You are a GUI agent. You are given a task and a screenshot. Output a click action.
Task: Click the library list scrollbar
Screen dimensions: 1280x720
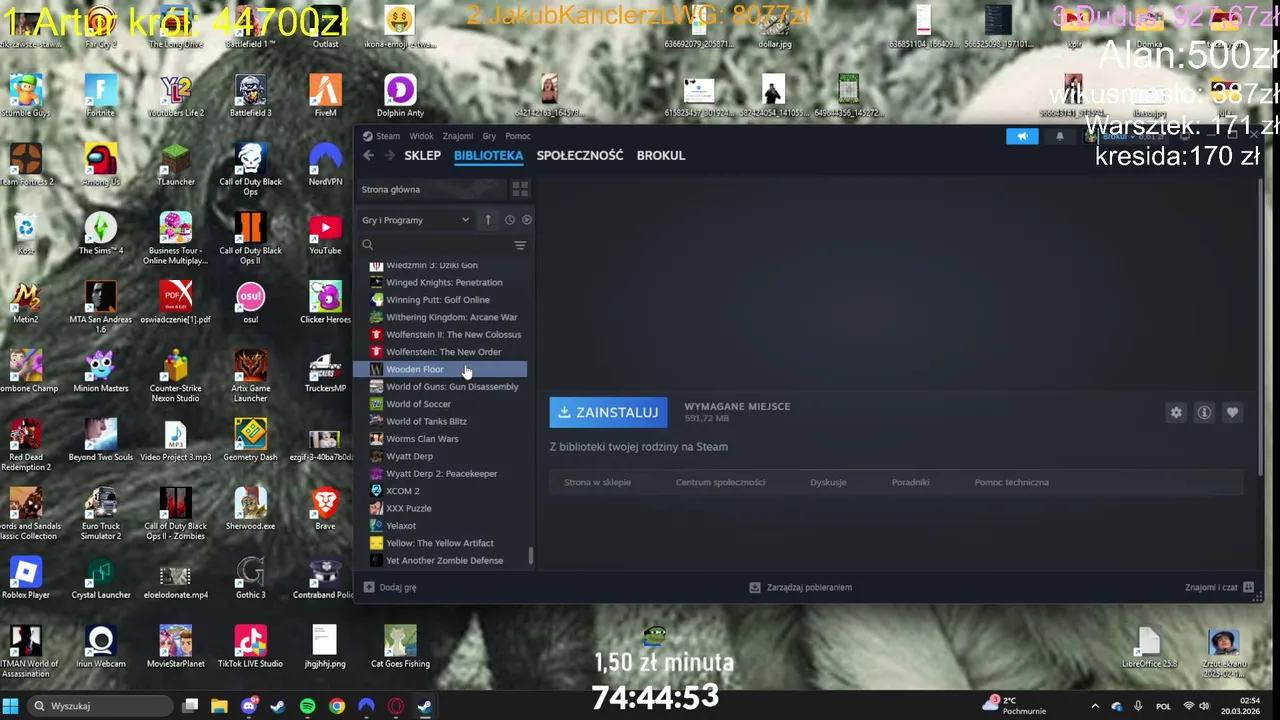pos(531,555)
